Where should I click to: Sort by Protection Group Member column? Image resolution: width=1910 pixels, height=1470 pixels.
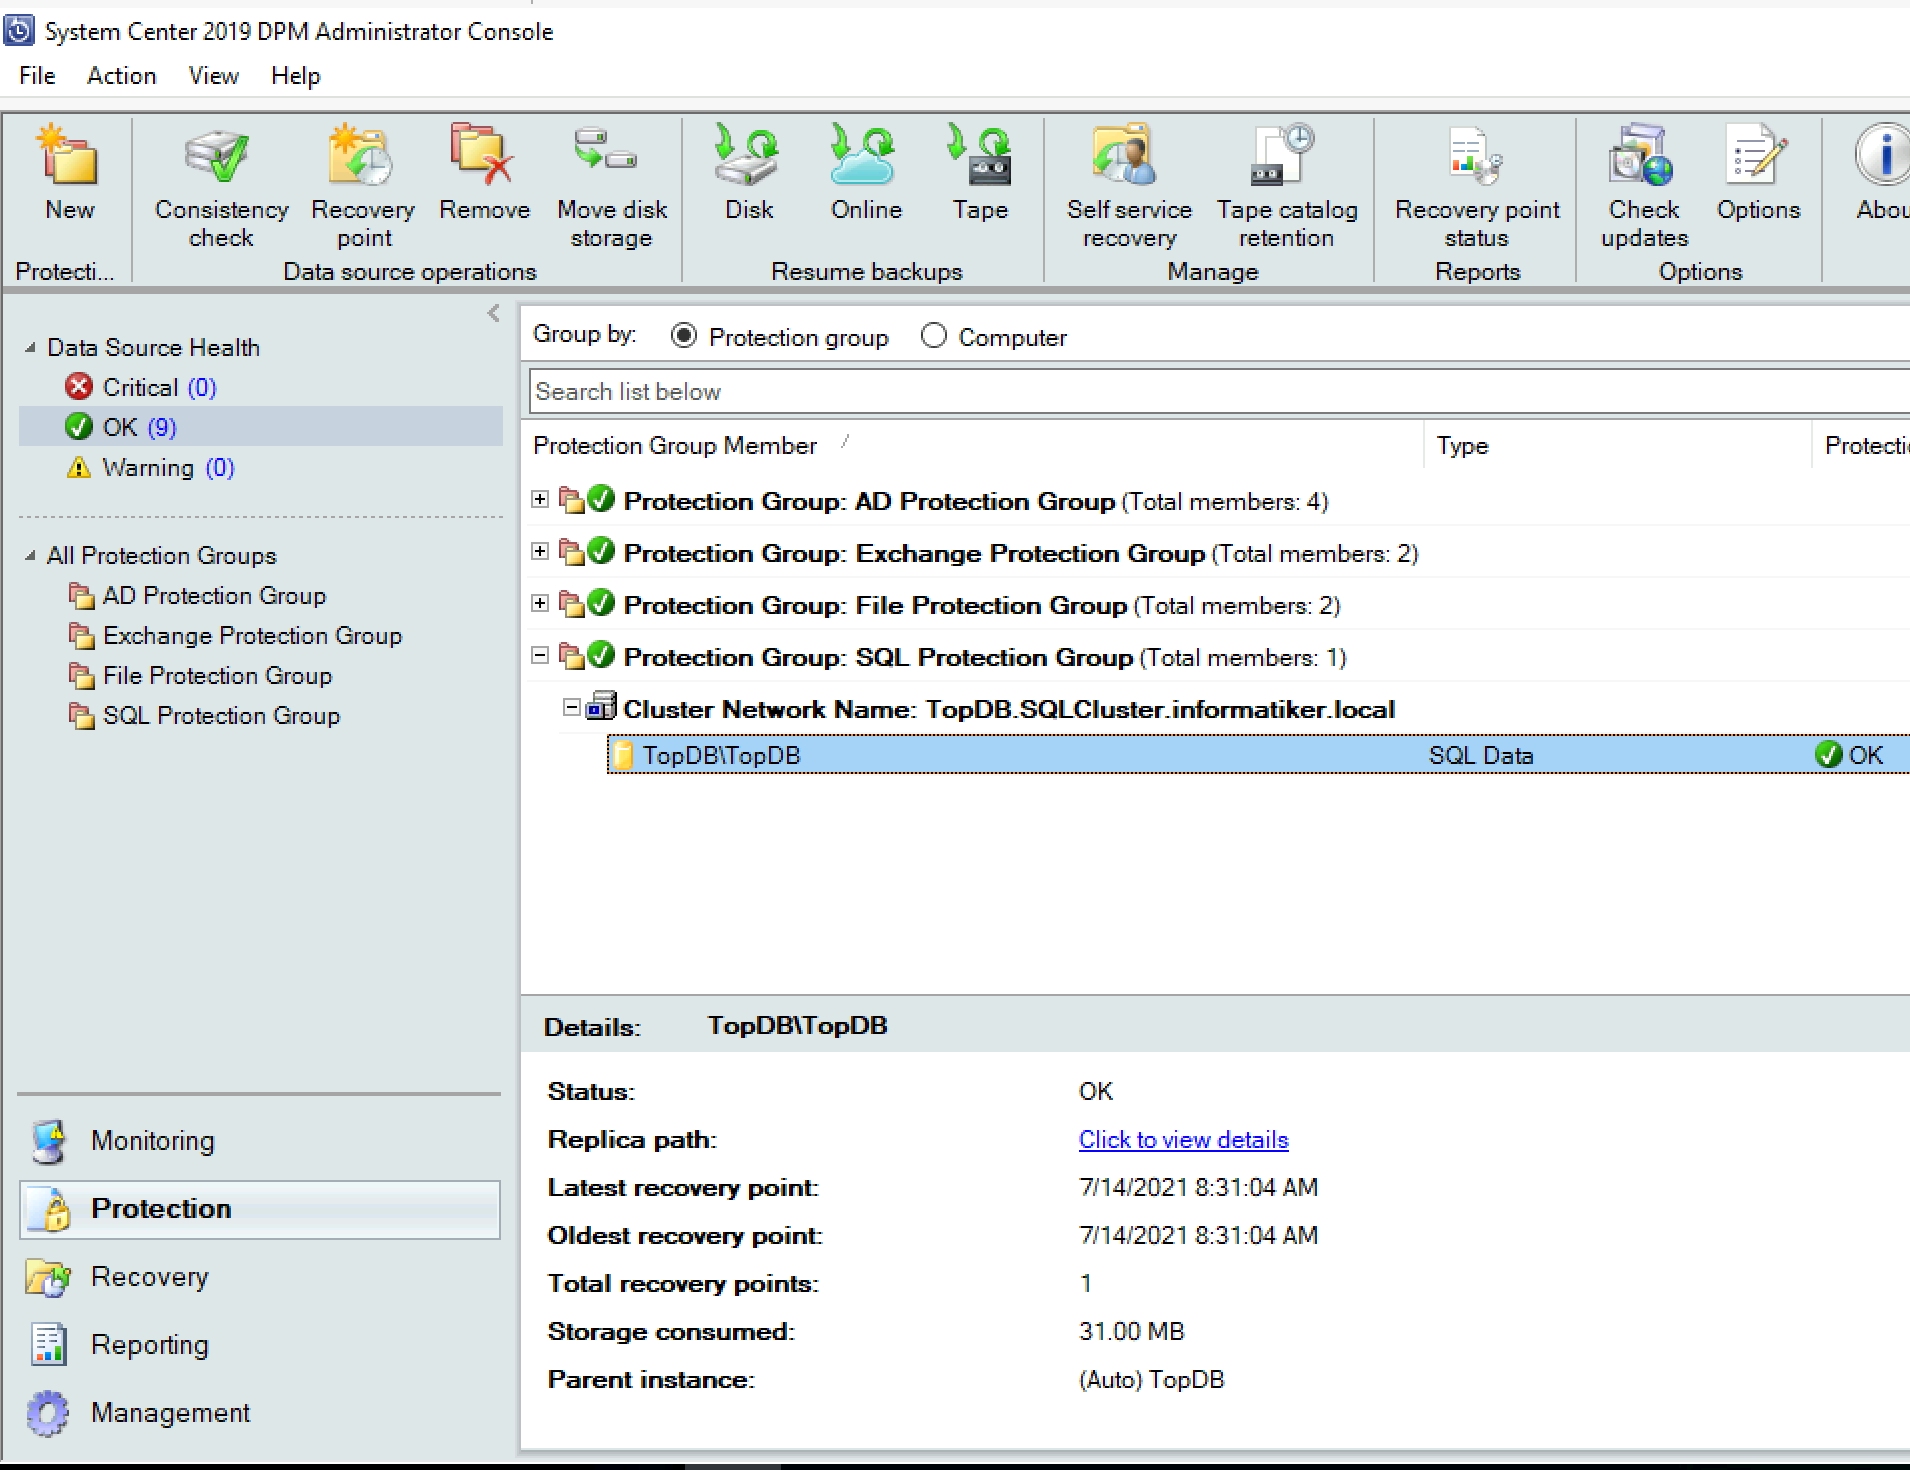675,445
